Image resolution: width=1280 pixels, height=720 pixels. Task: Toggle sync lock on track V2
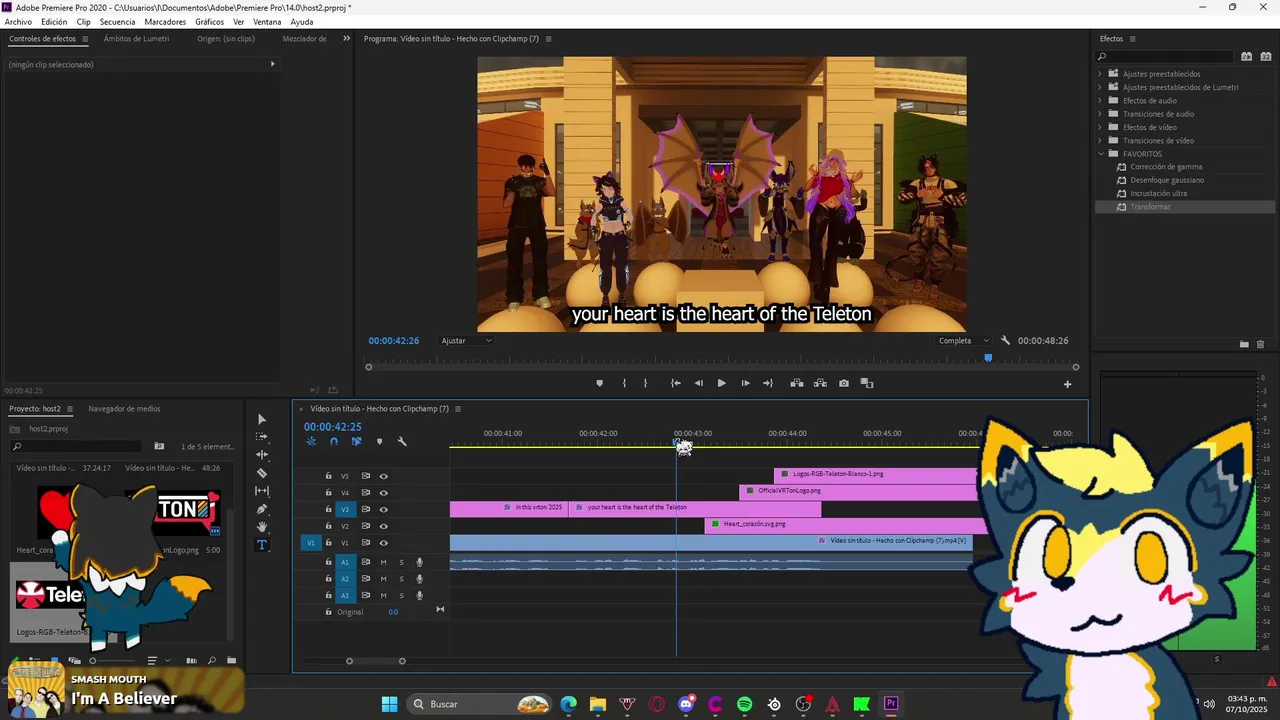click(365, 526)
